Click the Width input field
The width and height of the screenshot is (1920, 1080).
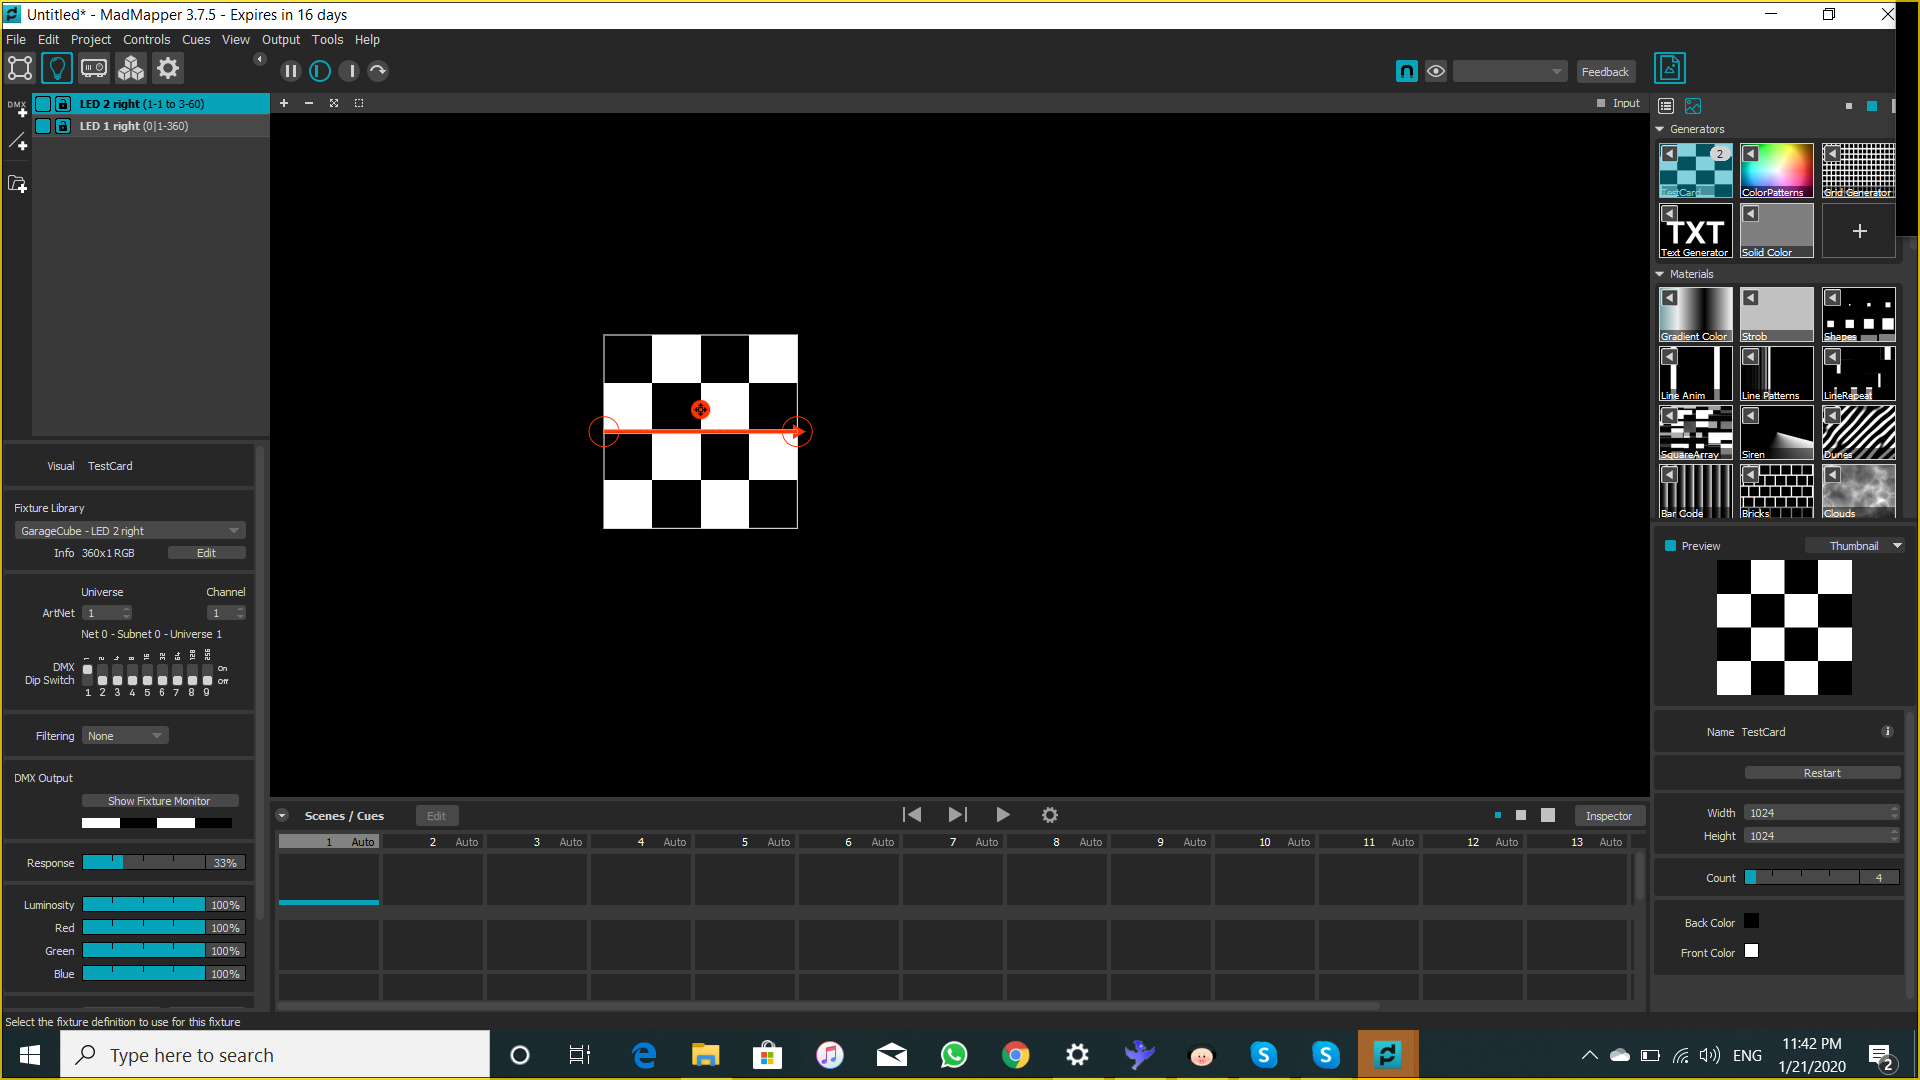(x=1821, y=813)
